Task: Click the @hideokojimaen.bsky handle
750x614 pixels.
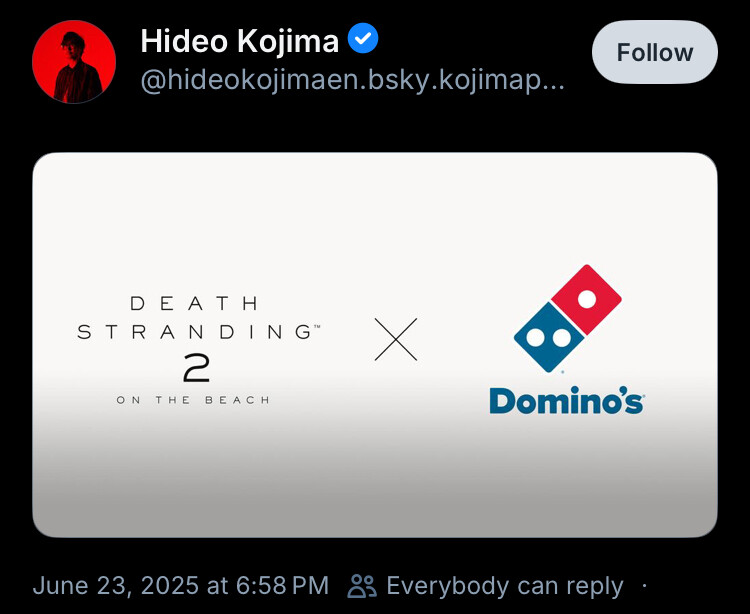Action: pos(353,81)
